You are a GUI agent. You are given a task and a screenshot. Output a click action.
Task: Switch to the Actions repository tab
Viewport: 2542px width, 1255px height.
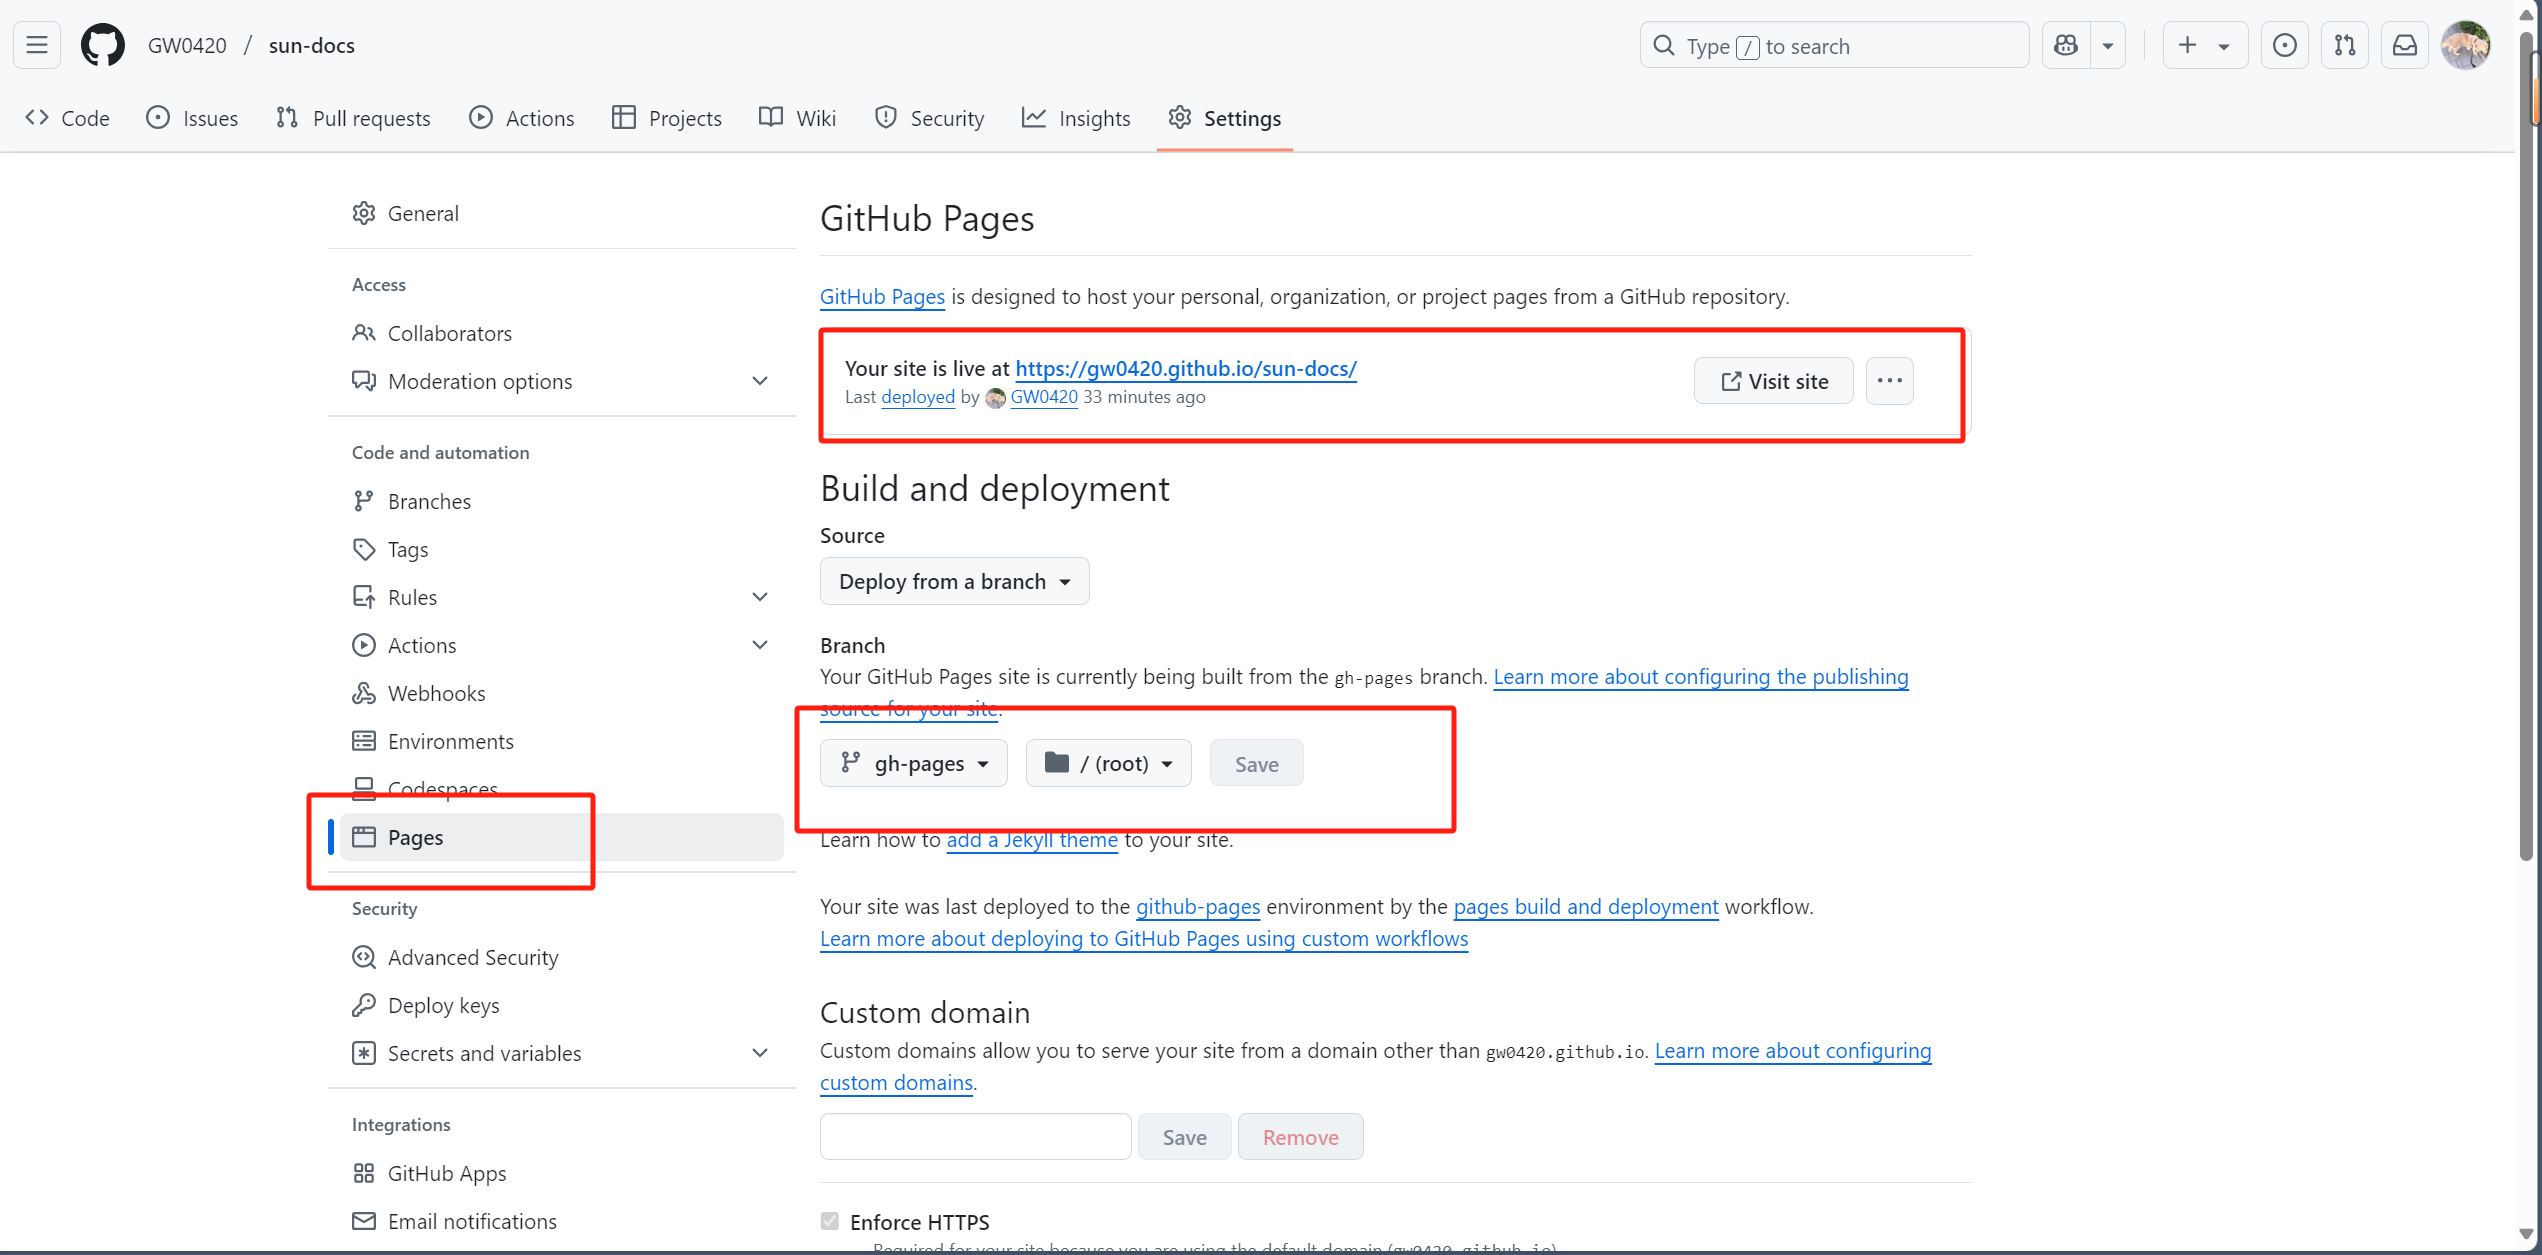pos(521,118)
